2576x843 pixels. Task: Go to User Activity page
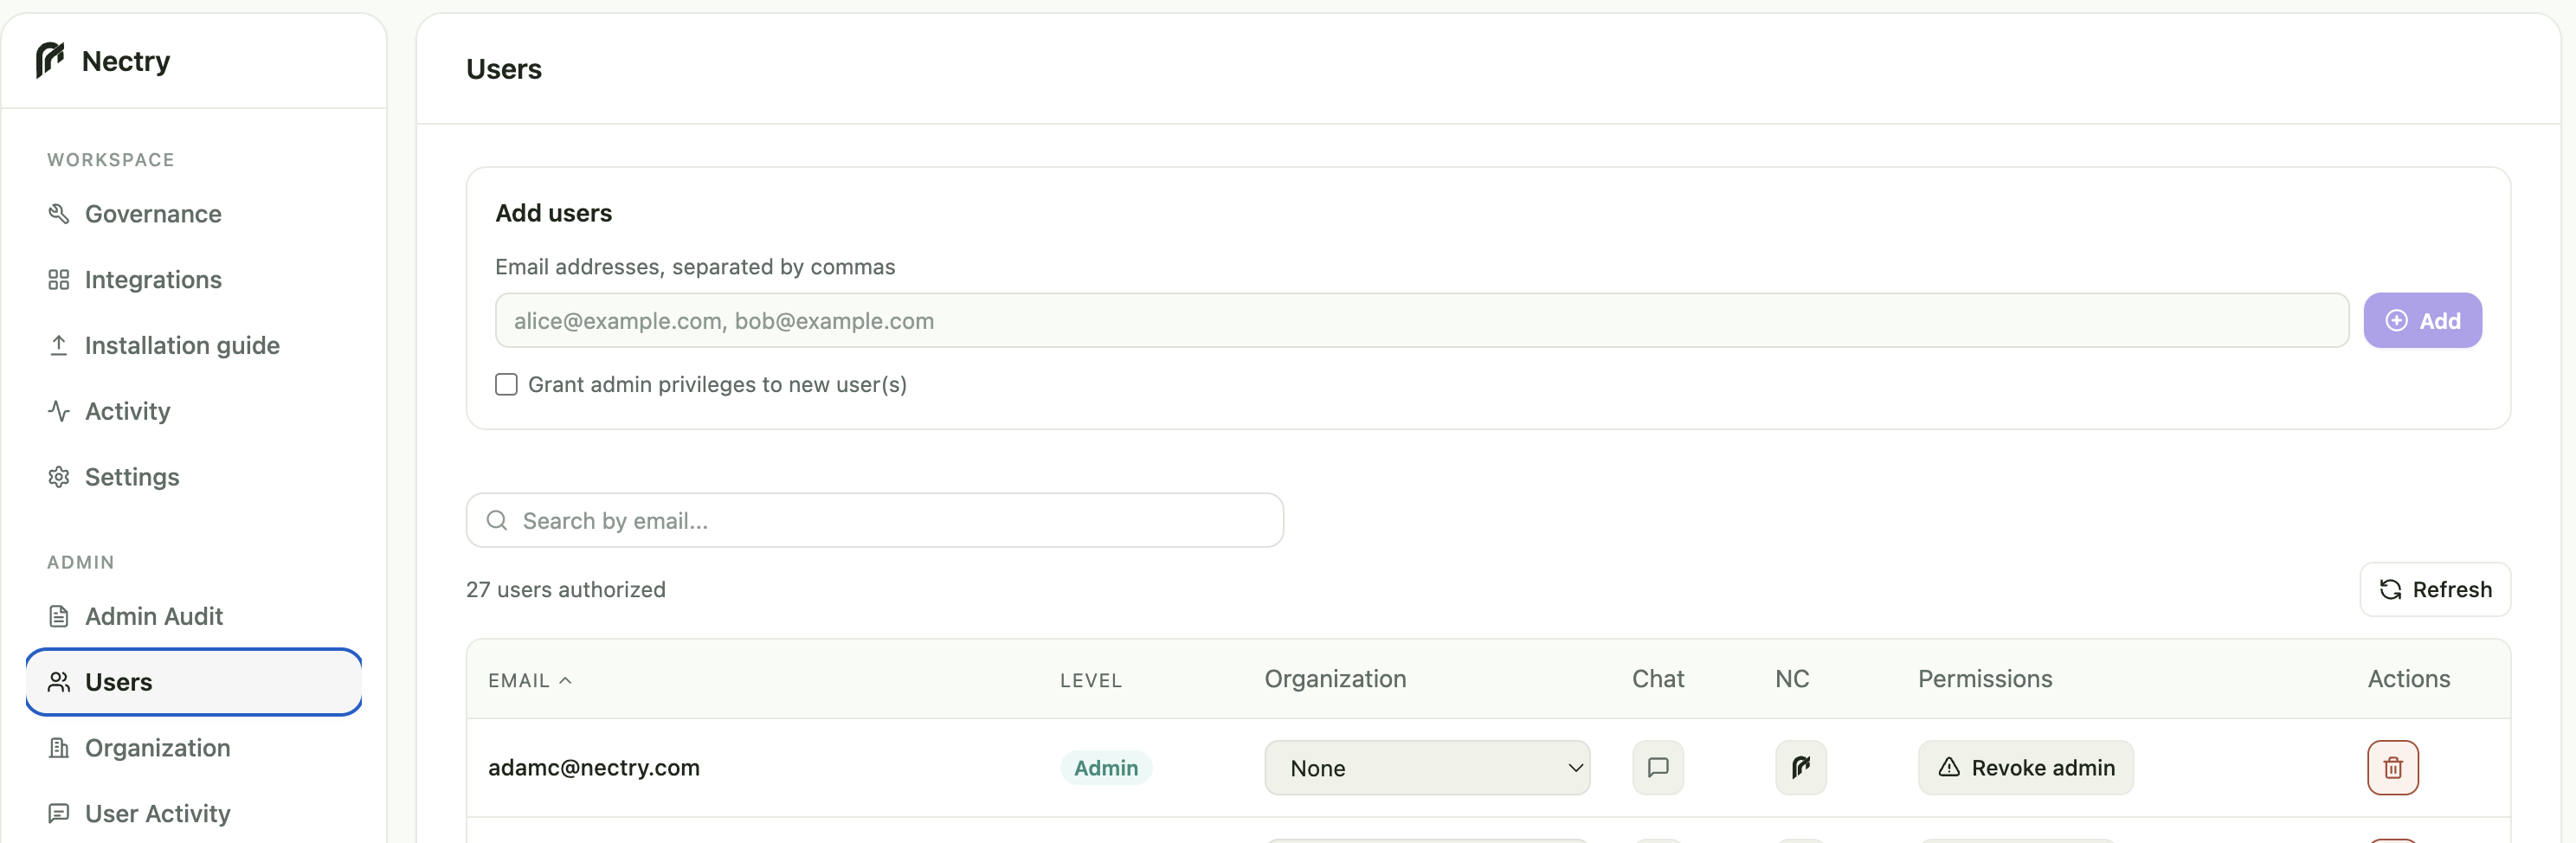coord(194,814)
